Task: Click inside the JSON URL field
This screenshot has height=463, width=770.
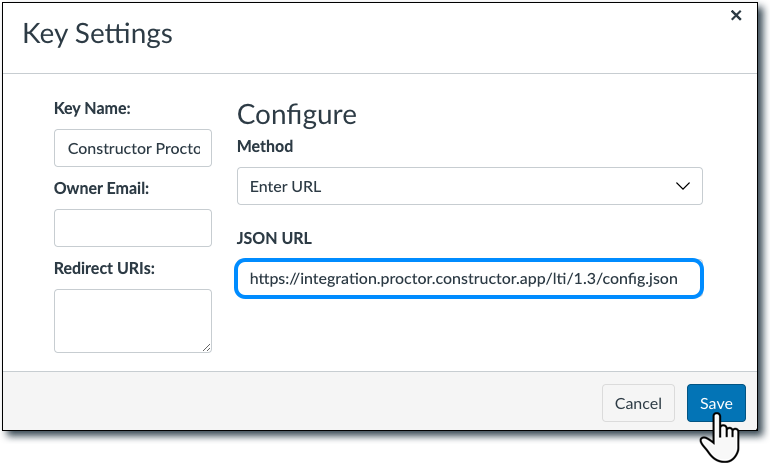Action: pos(469,279)
